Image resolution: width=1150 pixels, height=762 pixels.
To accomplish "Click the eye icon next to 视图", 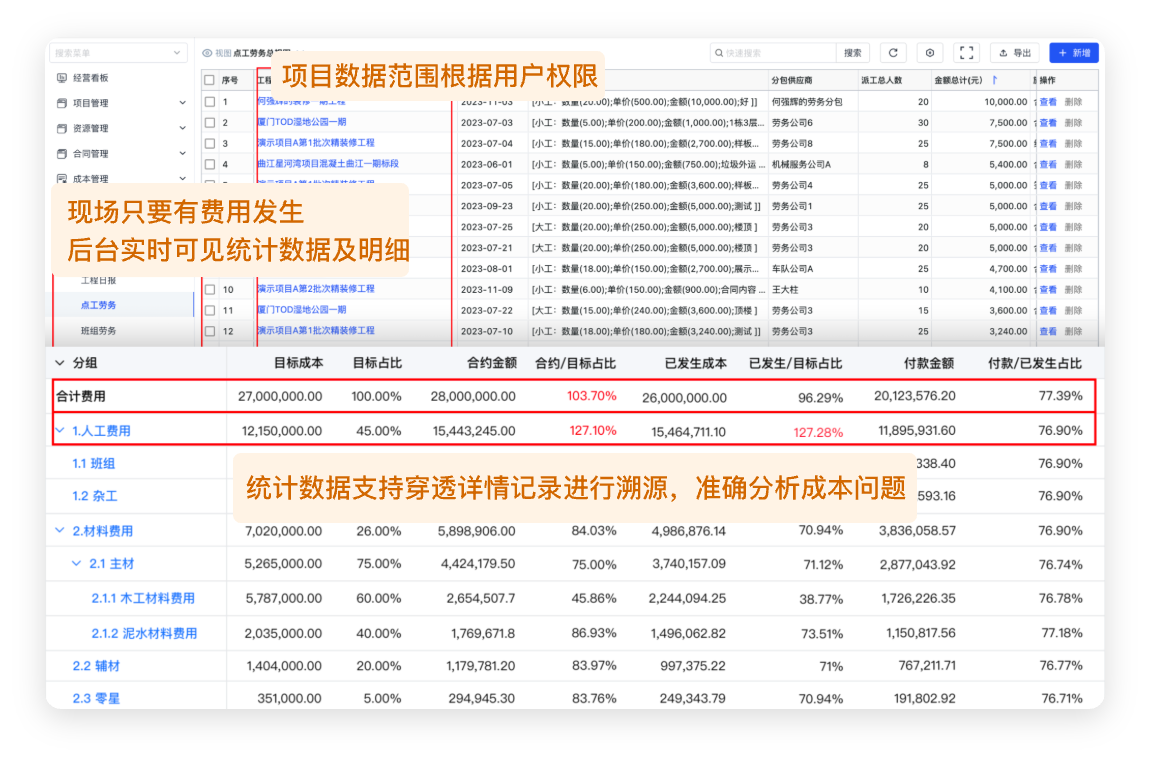I will point(207,53).
